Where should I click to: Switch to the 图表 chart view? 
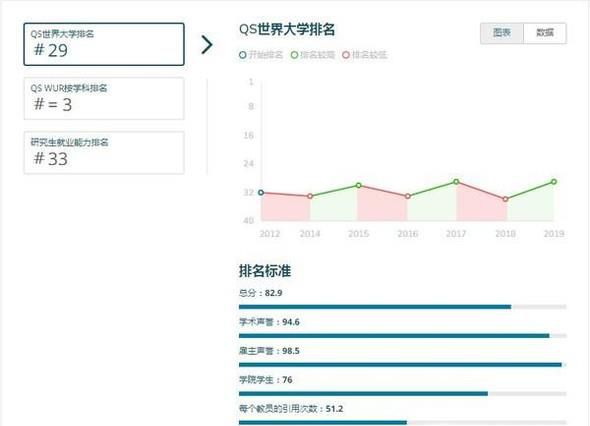502,33
